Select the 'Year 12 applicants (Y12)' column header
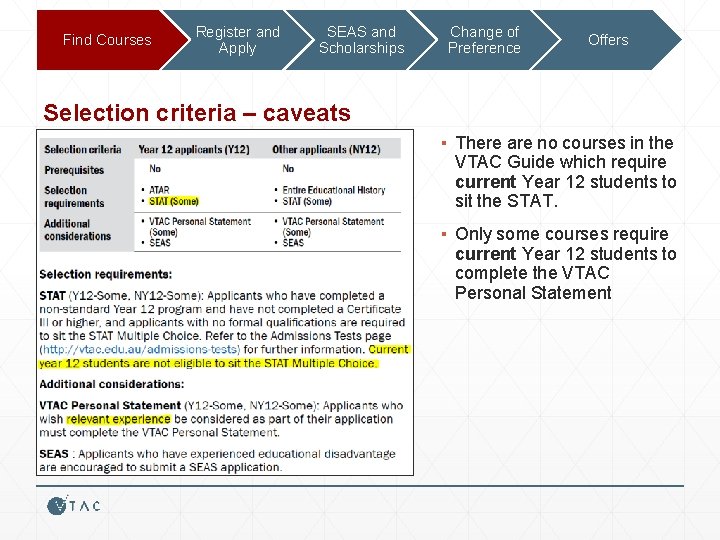Viewport: 720px width, 540px height. [194, 149]
